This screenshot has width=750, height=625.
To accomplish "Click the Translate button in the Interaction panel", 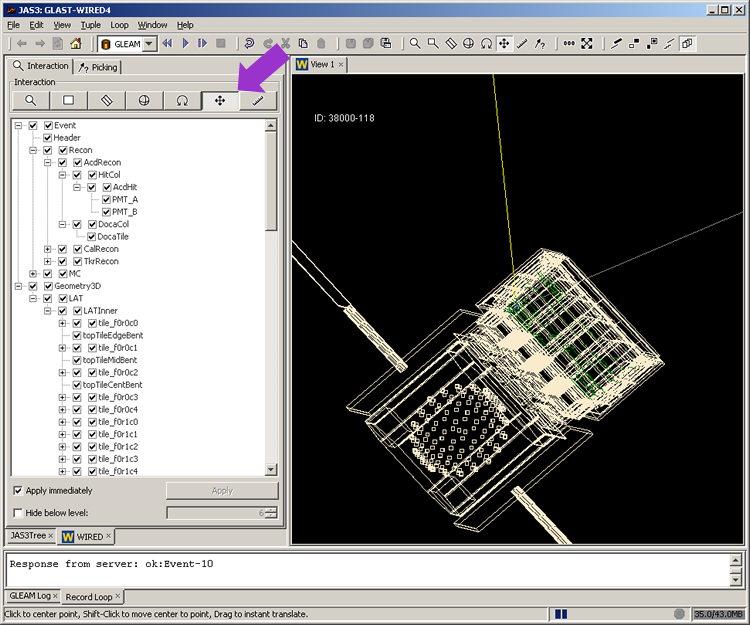I will click(x=220, y=100).
